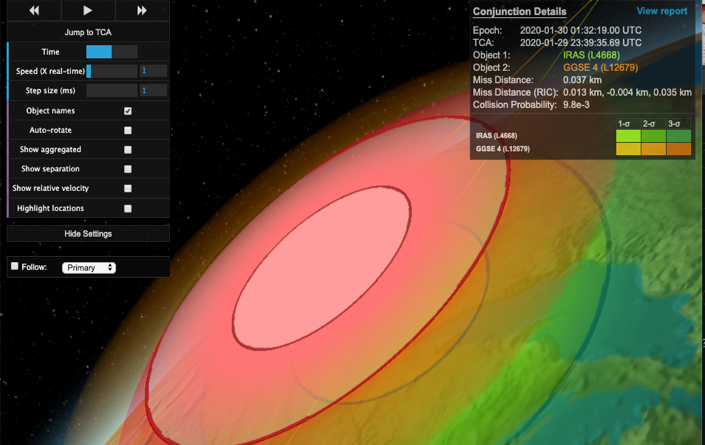
Task: Click Jump to TCA button
Action: pyautogui.click(x=88, y=33)
